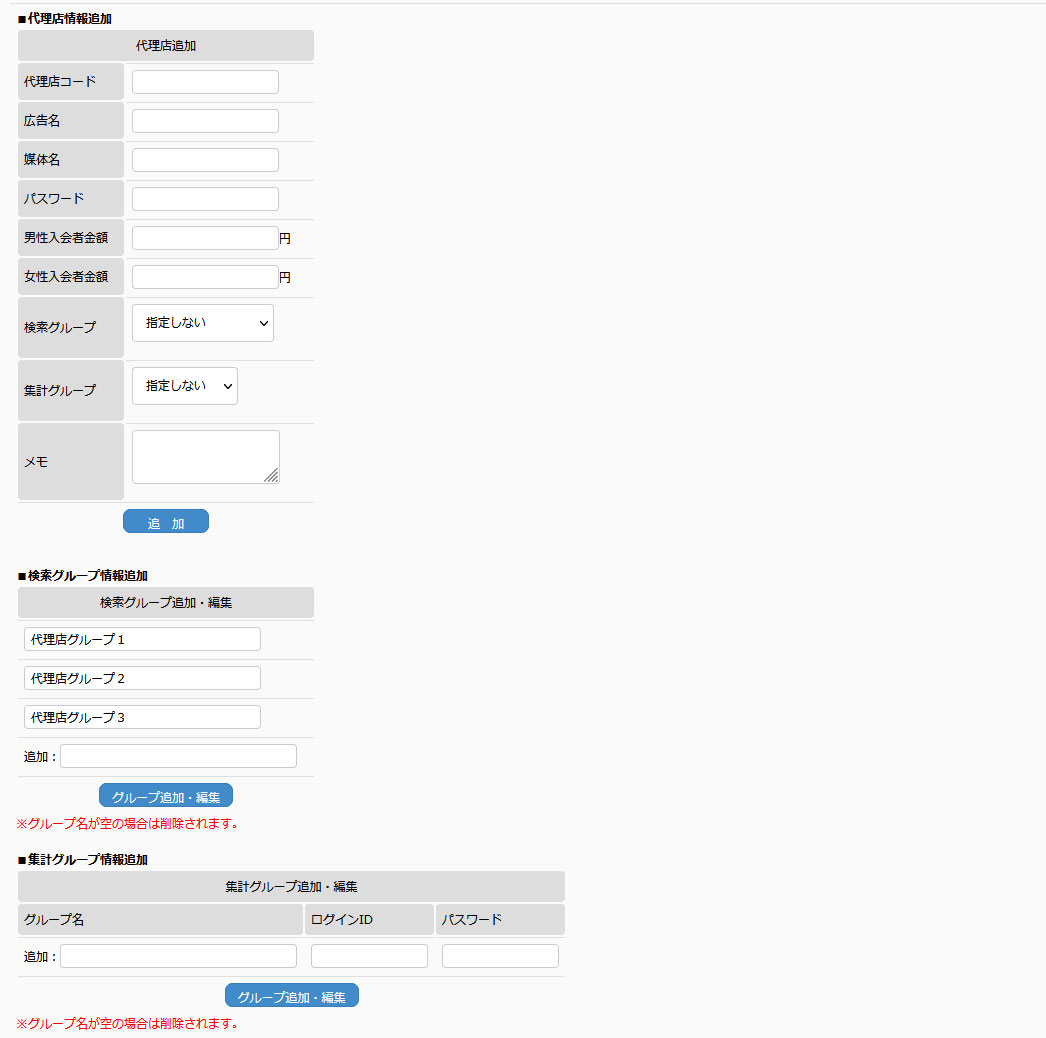This screenshot has width=1046, height=1038.
Task: Select the 代理店グループ３ name field
Action: tap(142, 717)
